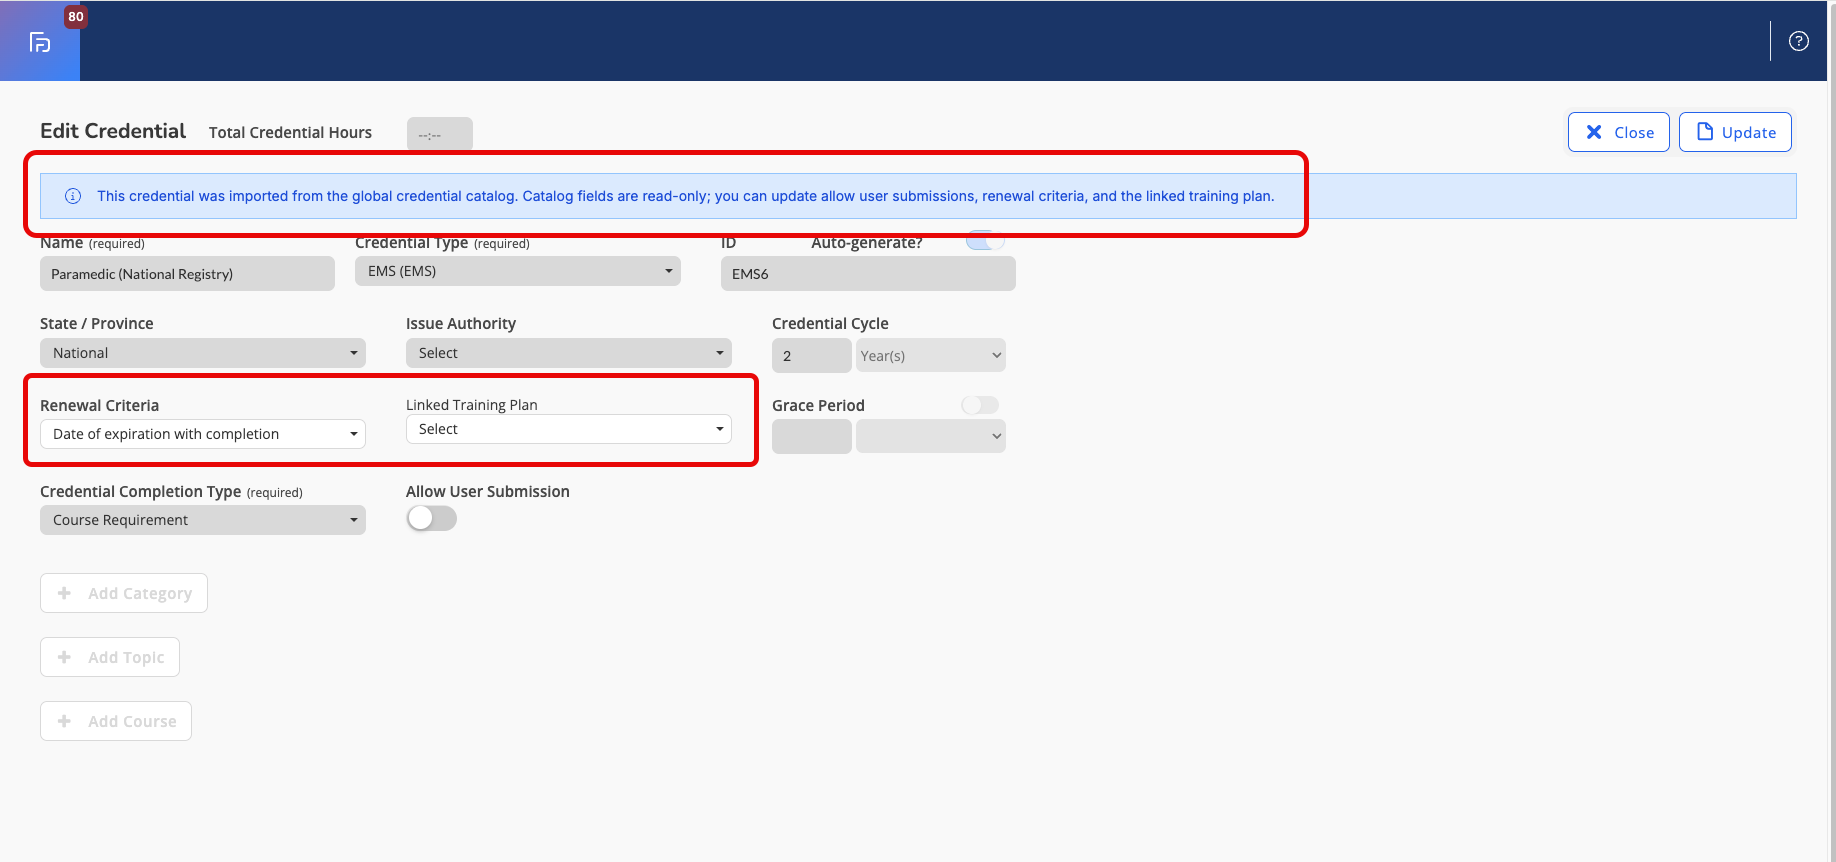Click the Close button
This screenshot has width=1836, height=862.
point(1619,132)
